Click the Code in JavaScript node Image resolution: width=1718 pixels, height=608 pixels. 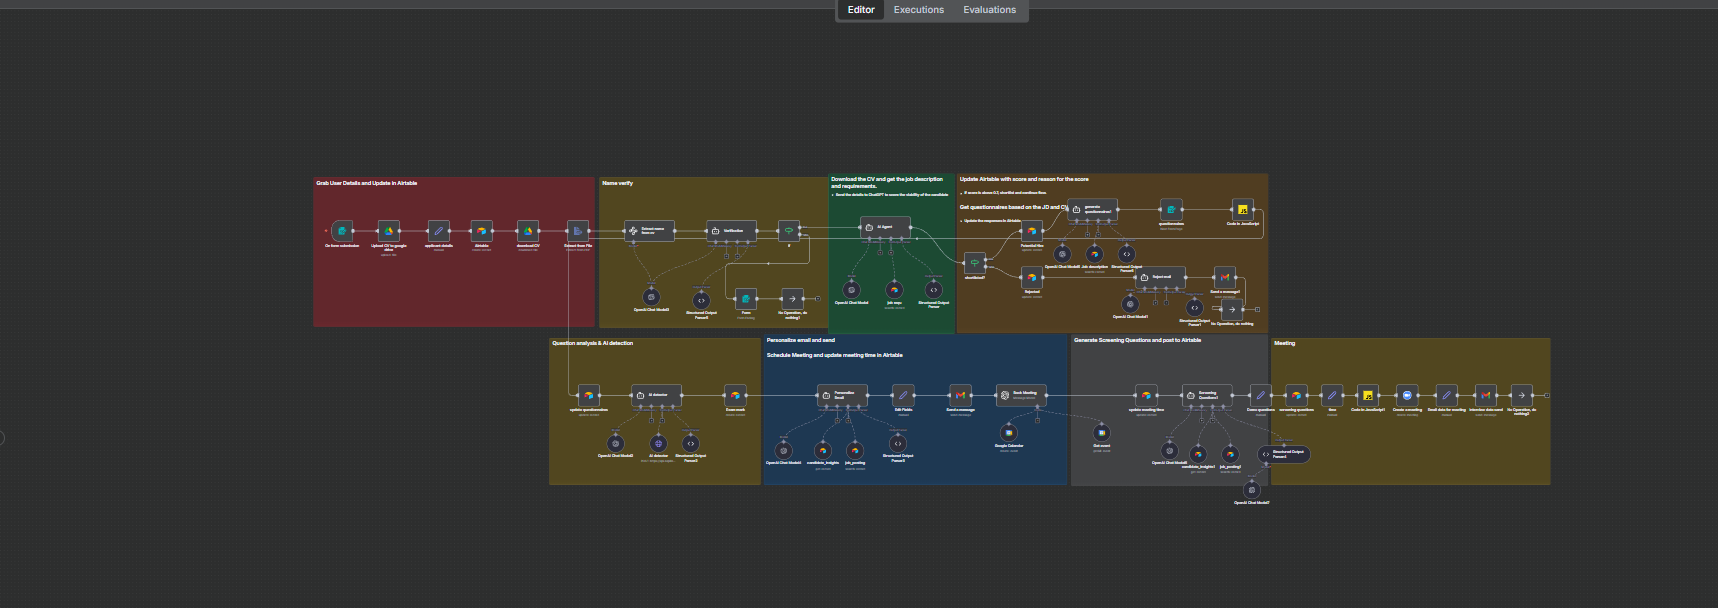1242,209
